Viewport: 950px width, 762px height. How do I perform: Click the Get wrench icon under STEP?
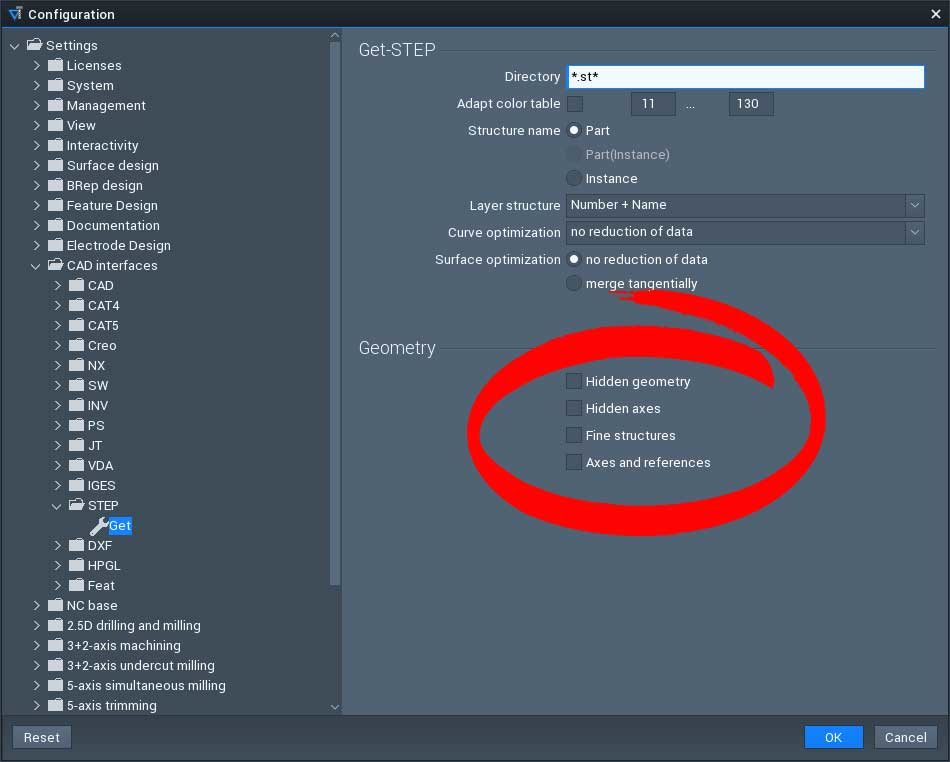point(98,526)
